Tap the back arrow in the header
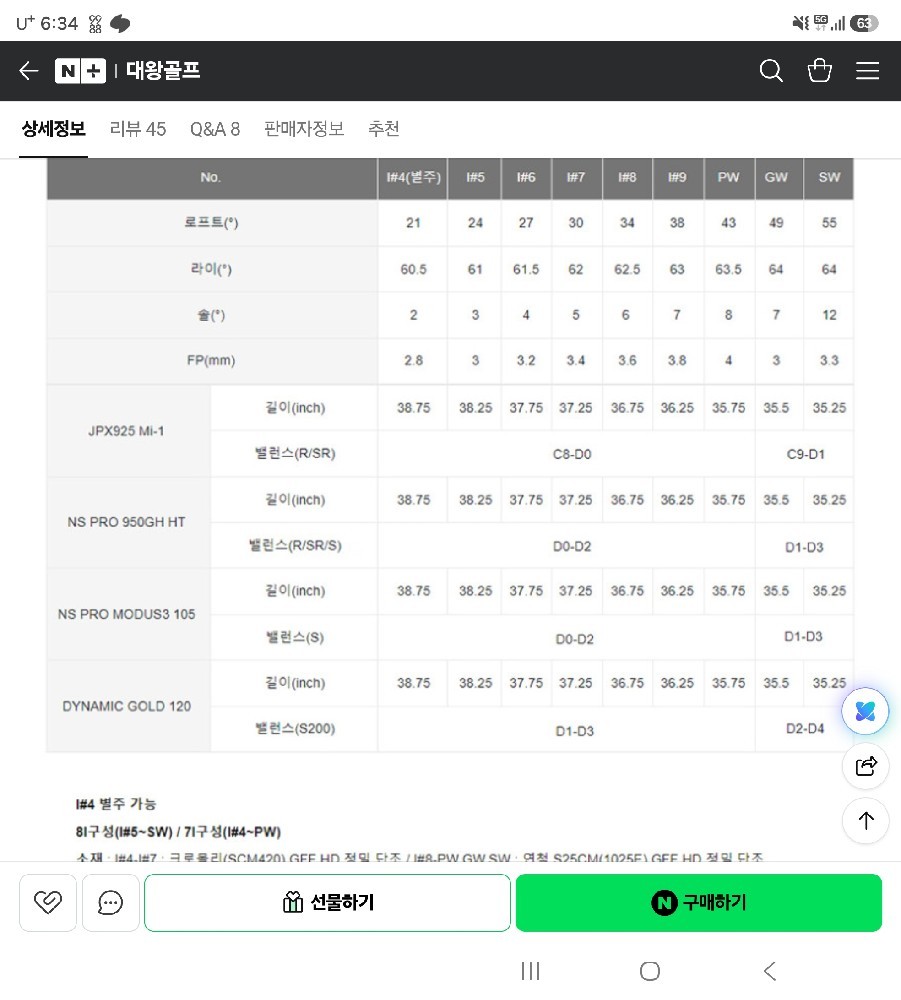 click(x=29, y=70)
